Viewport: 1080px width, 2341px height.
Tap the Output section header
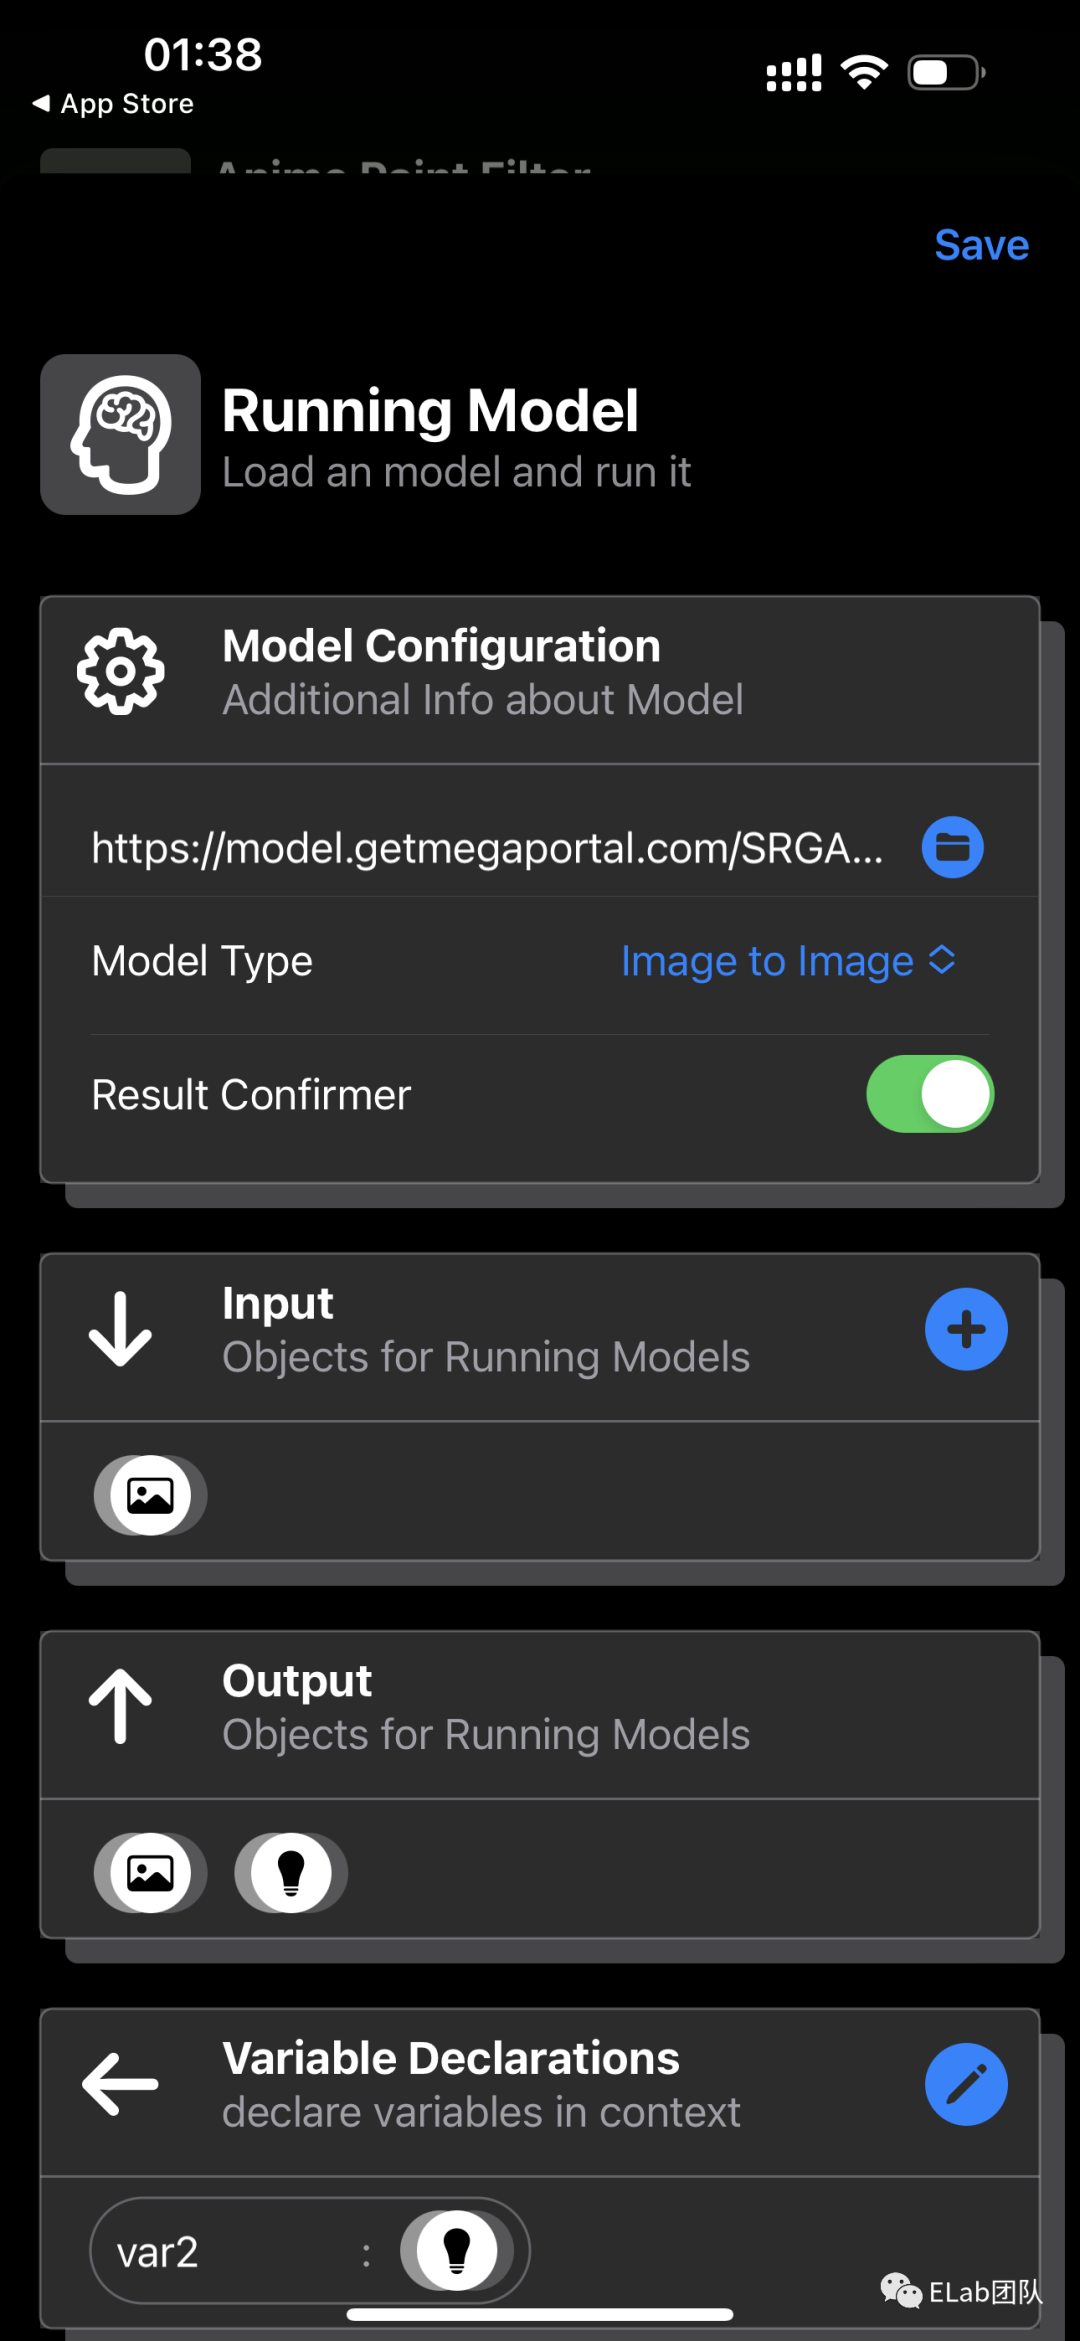pos(540,1715)
